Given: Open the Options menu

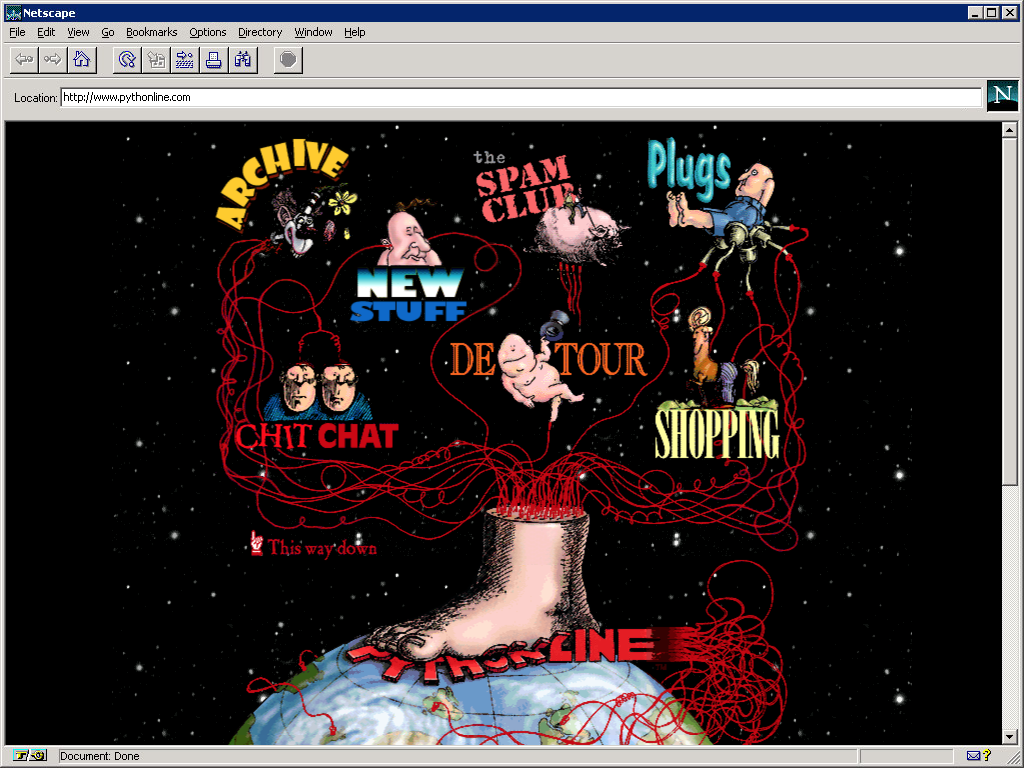Looking at the screenshot, I should (207, 32).
